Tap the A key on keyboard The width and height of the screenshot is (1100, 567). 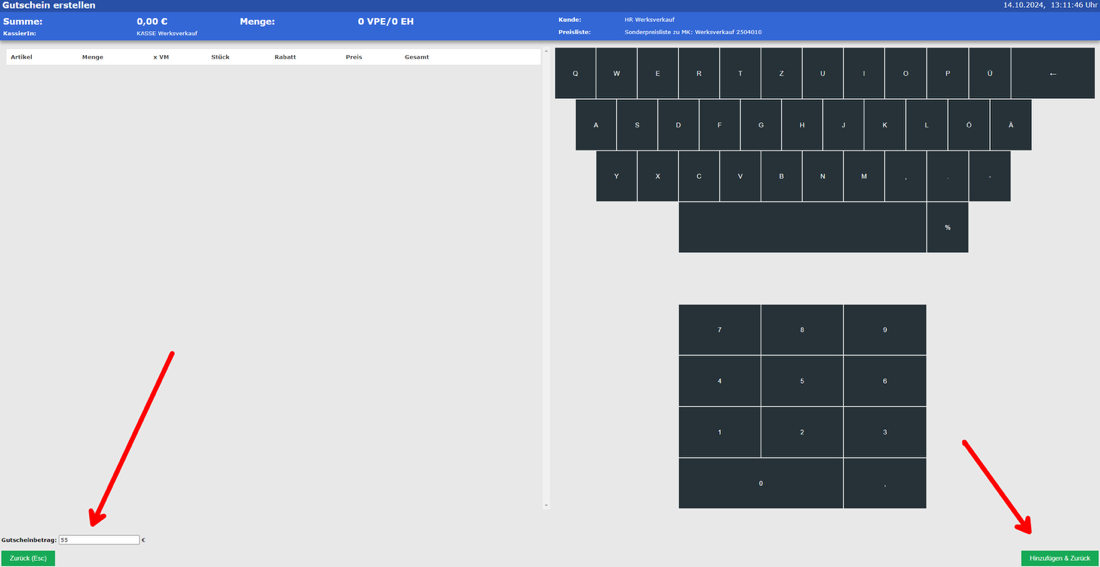[596, 125]
